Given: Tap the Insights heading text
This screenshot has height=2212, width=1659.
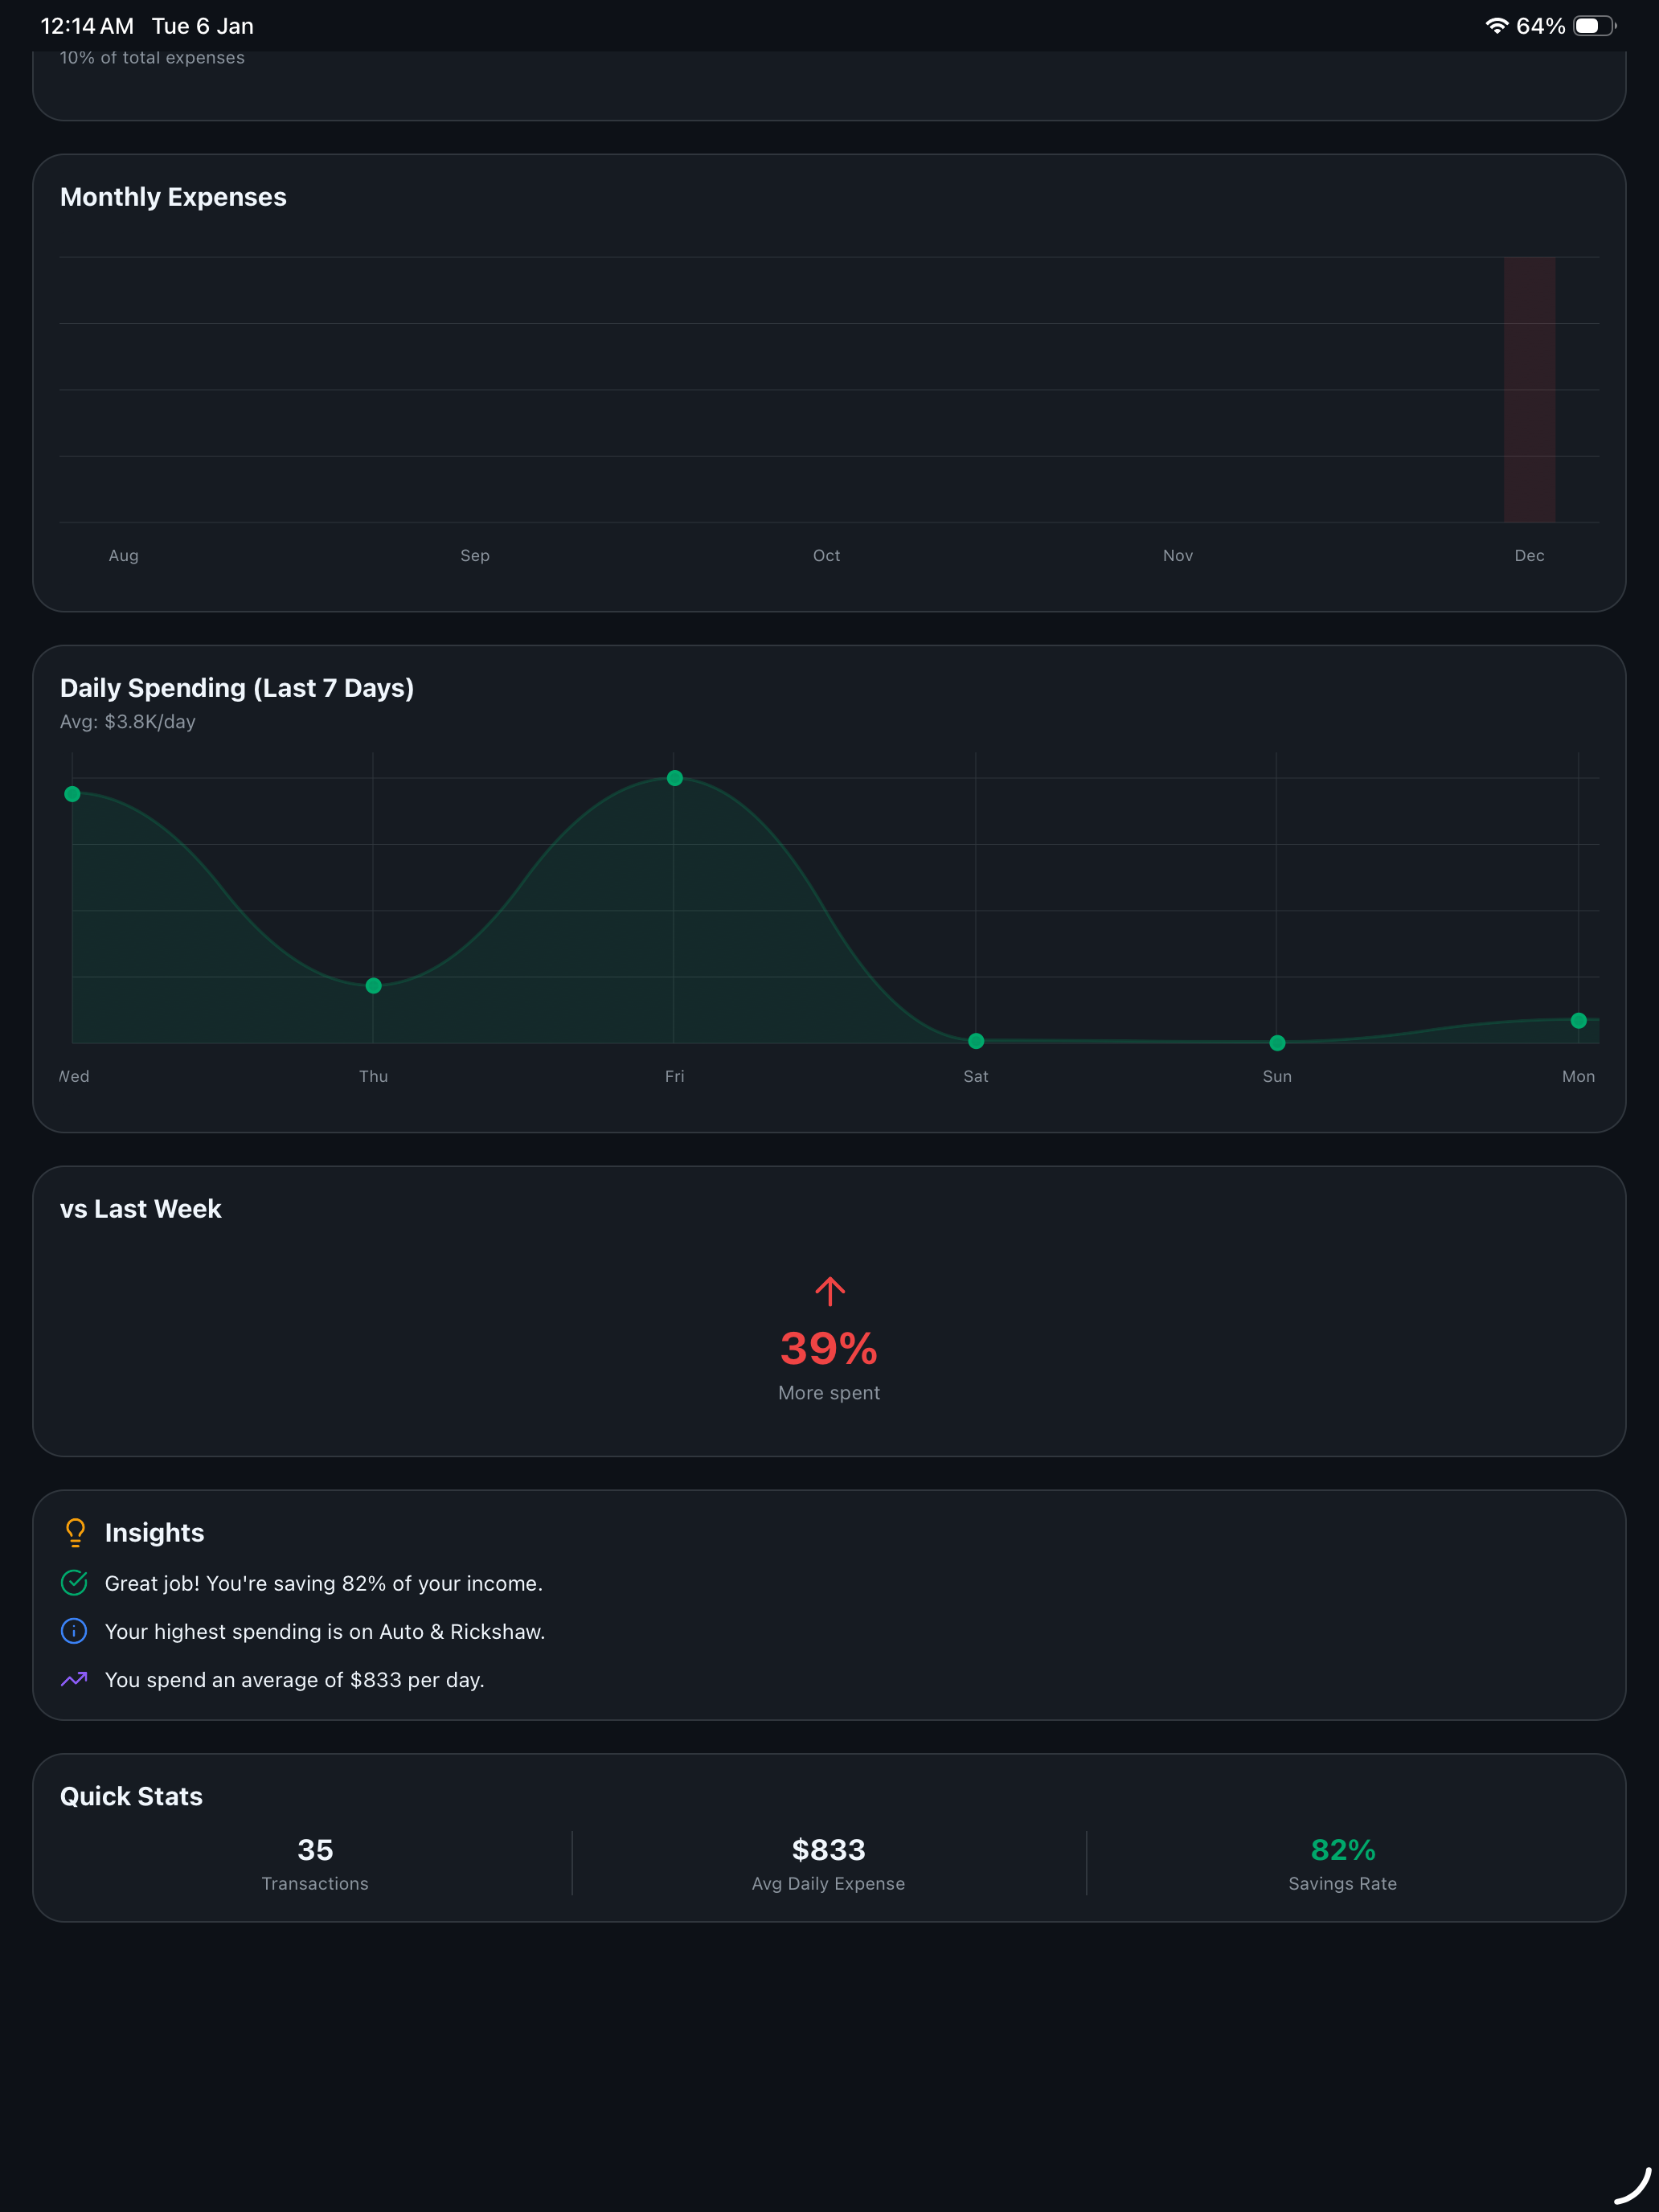Looking at the screenshot, I should point(154,1533).
